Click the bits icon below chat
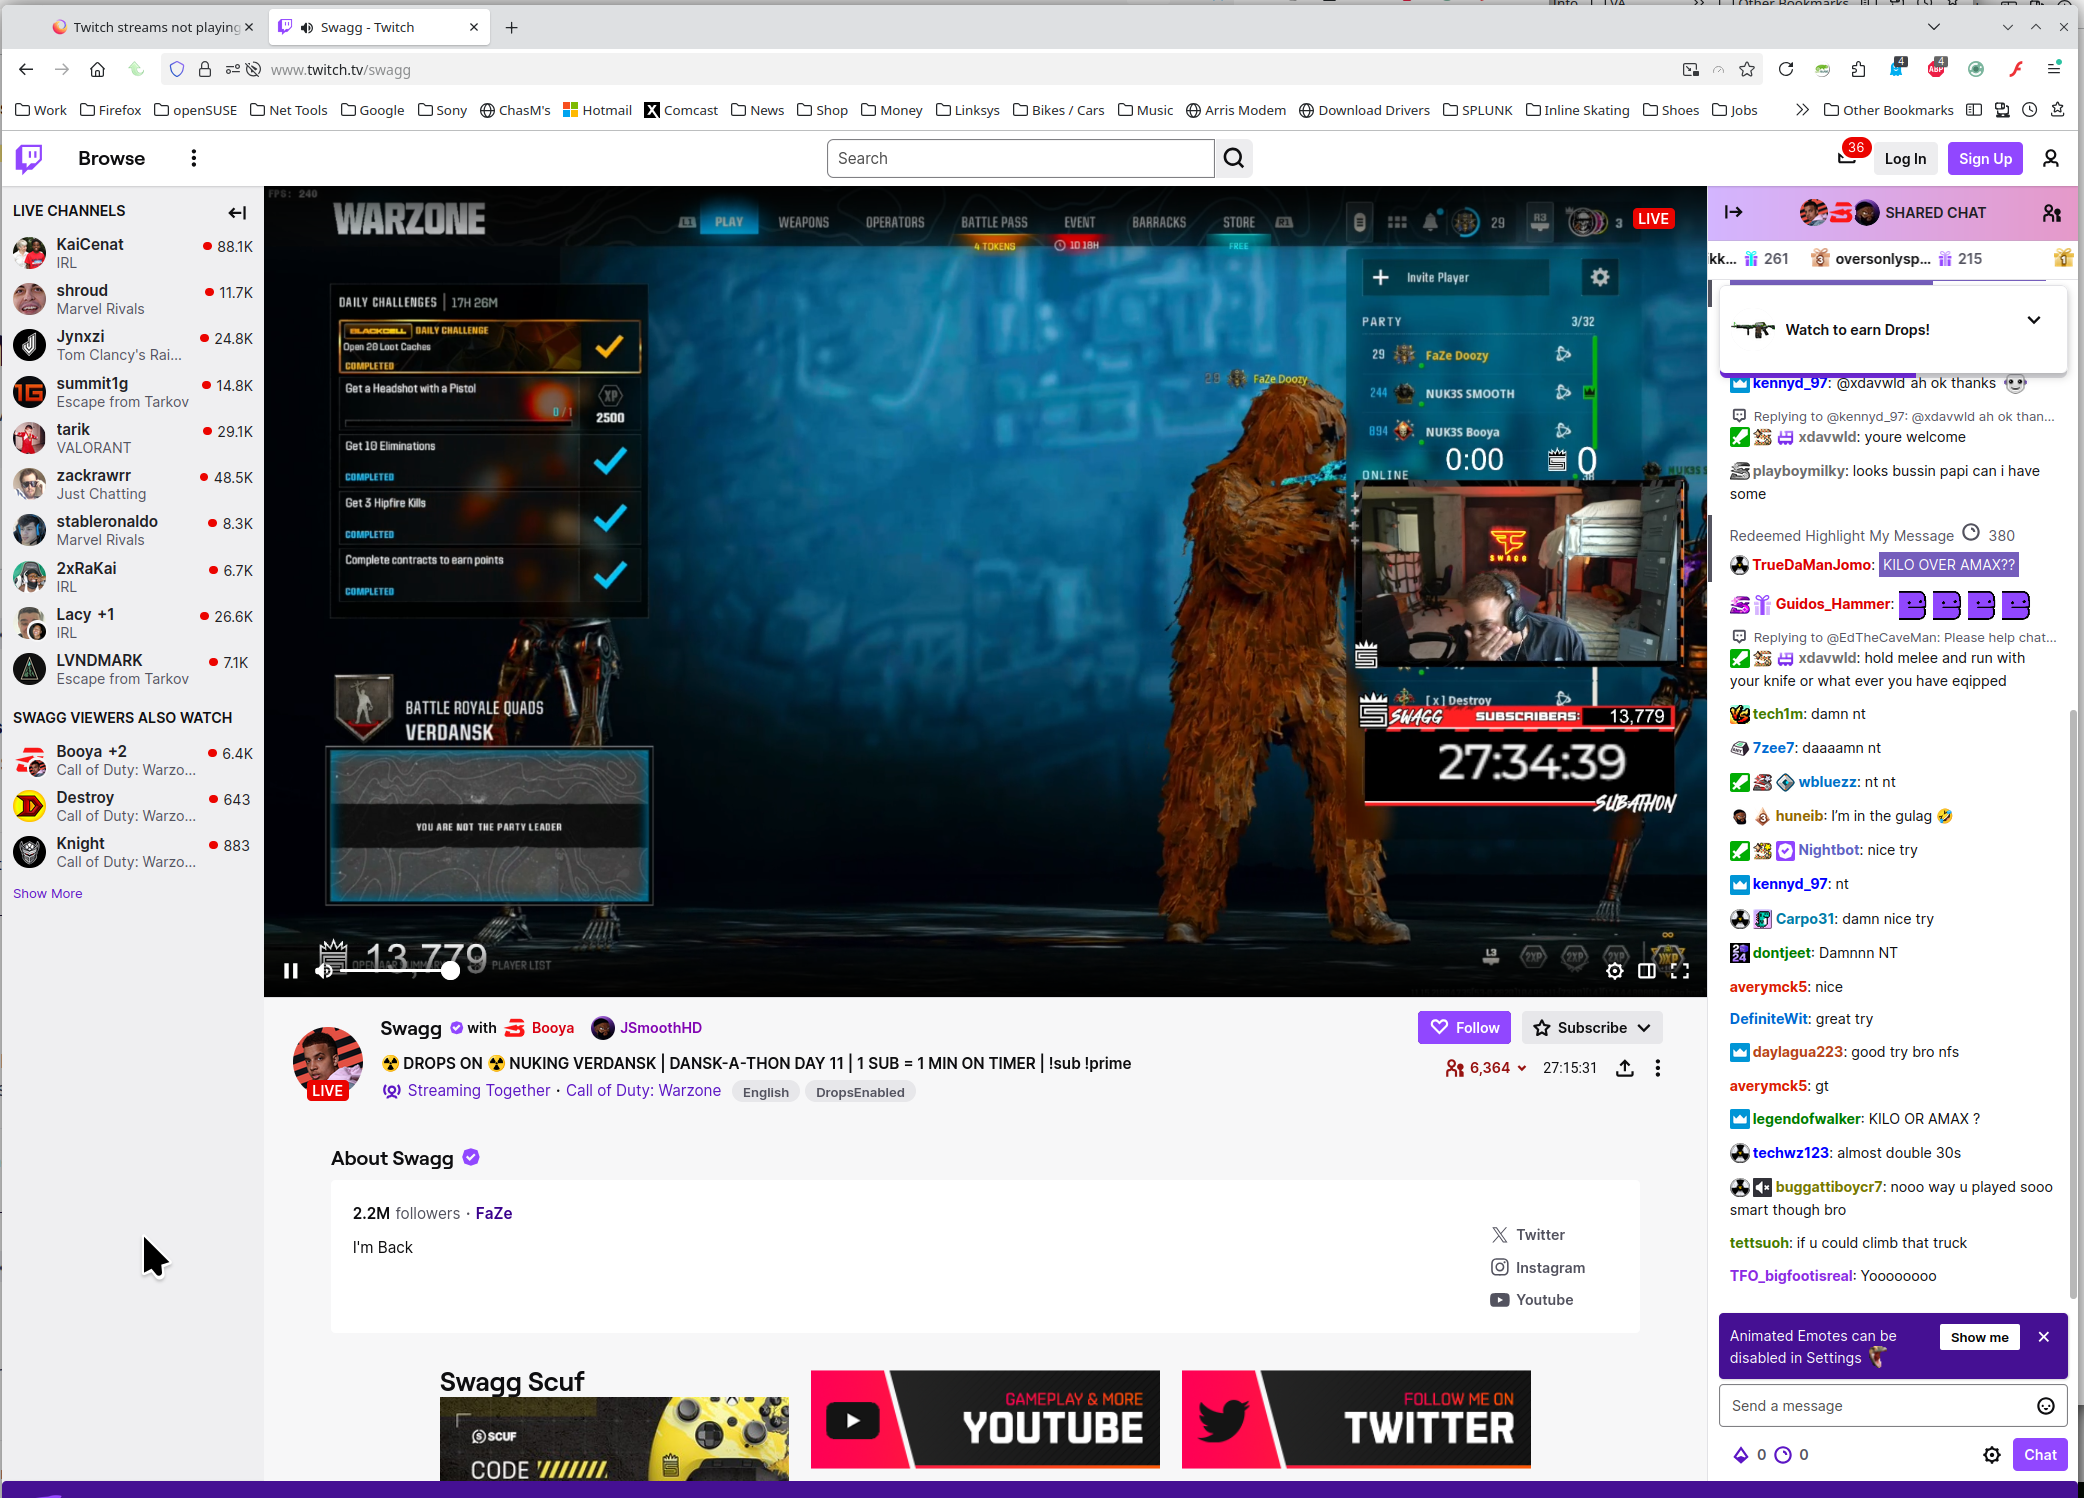2084x1498 pixels. coord(1741,1455)
